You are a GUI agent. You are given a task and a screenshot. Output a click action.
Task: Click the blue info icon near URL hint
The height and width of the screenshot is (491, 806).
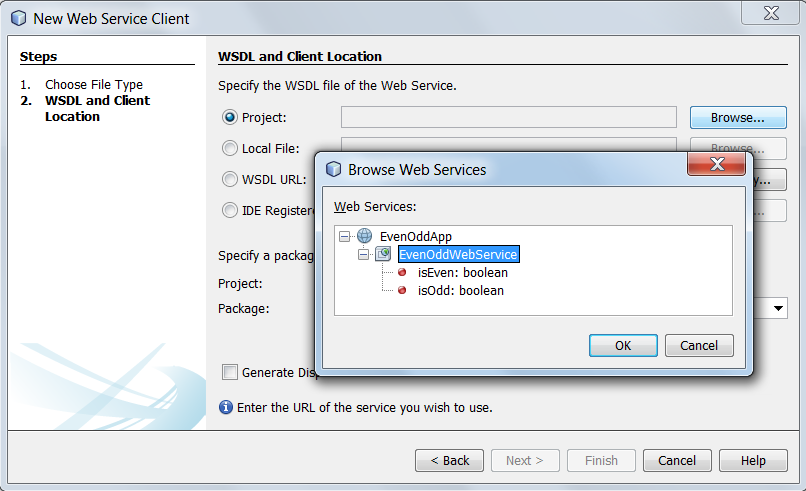click(x=226, y=407)
